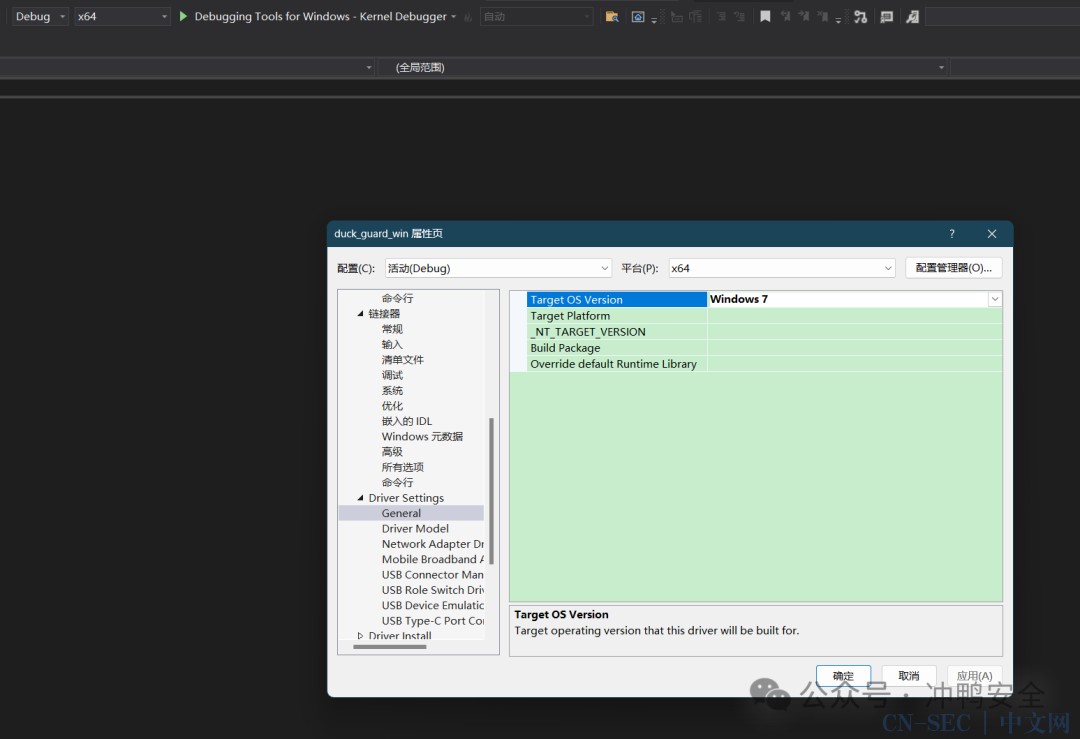Select the 清单文件 tree item
Screen dimensions: 1080x739
pos(403,360)
